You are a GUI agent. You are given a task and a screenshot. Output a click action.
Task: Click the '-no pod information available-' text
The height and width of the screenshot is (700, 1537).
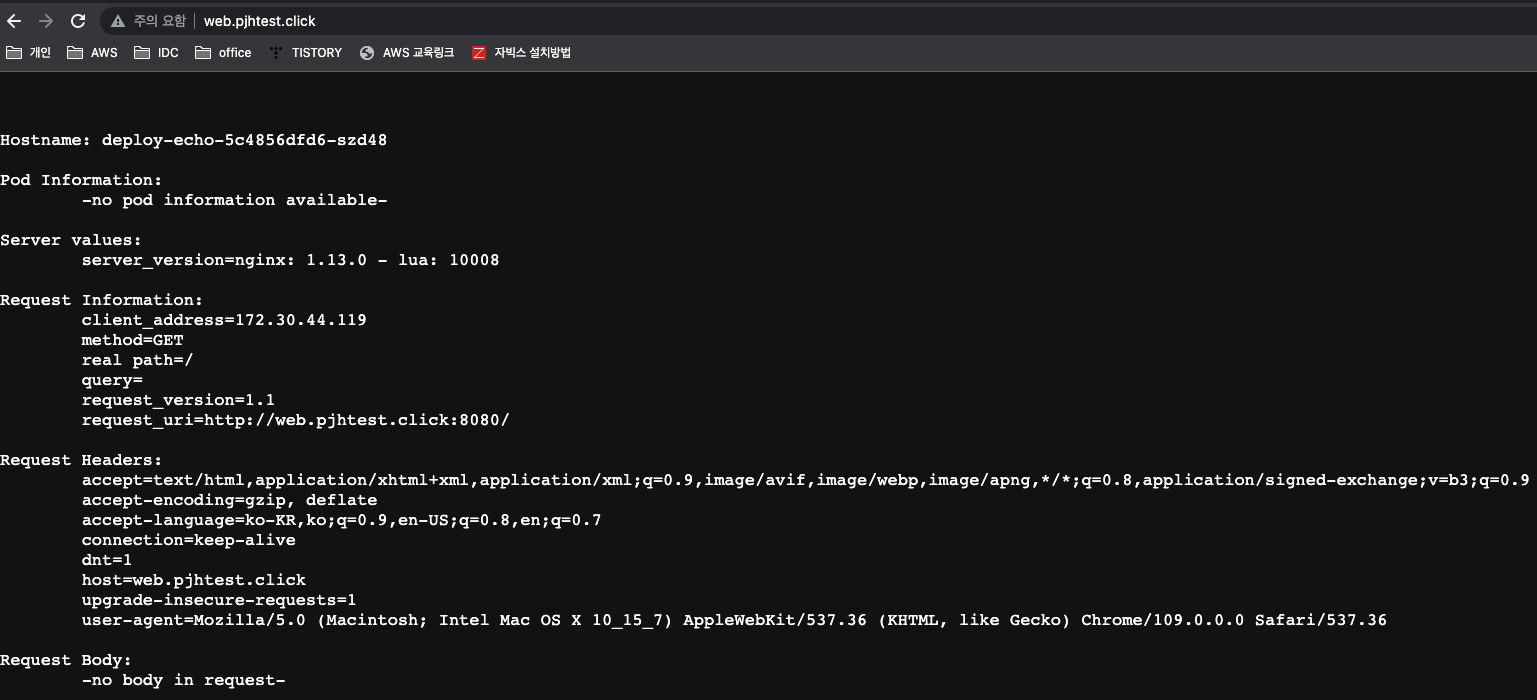[x=235, y=200]
